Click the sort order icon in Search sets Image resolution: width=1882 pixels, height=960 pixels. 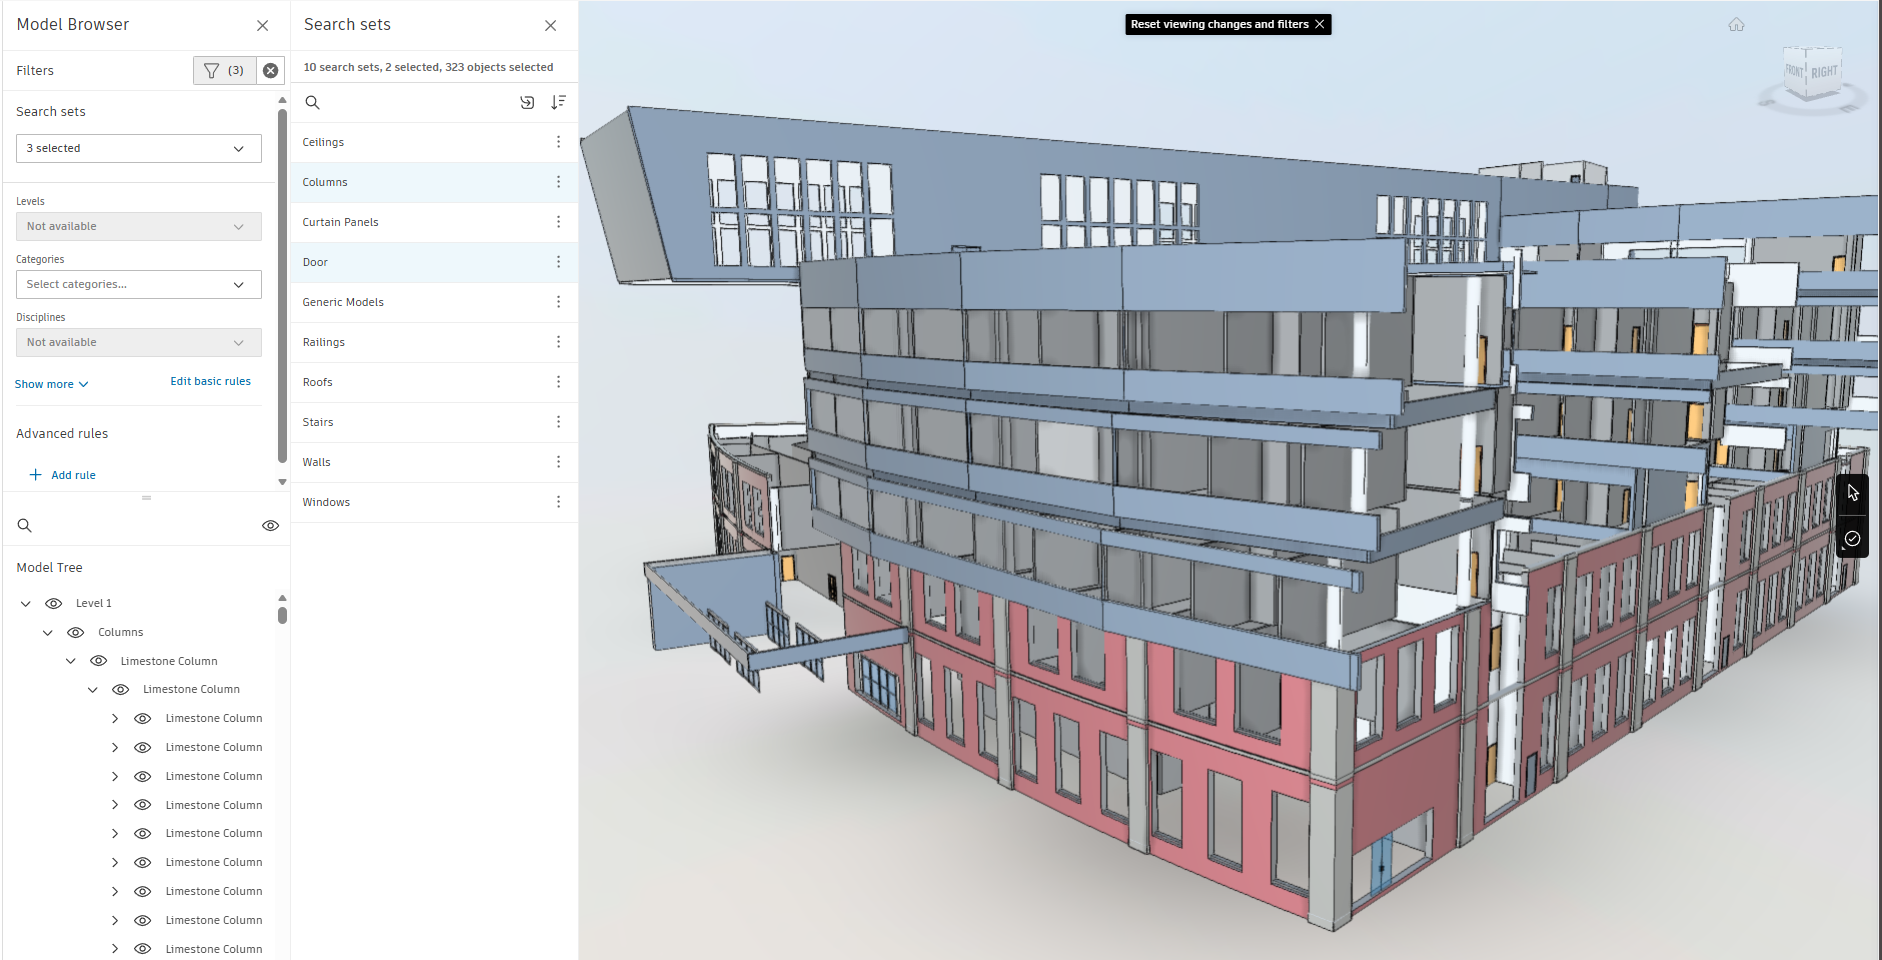pos(558,102)
